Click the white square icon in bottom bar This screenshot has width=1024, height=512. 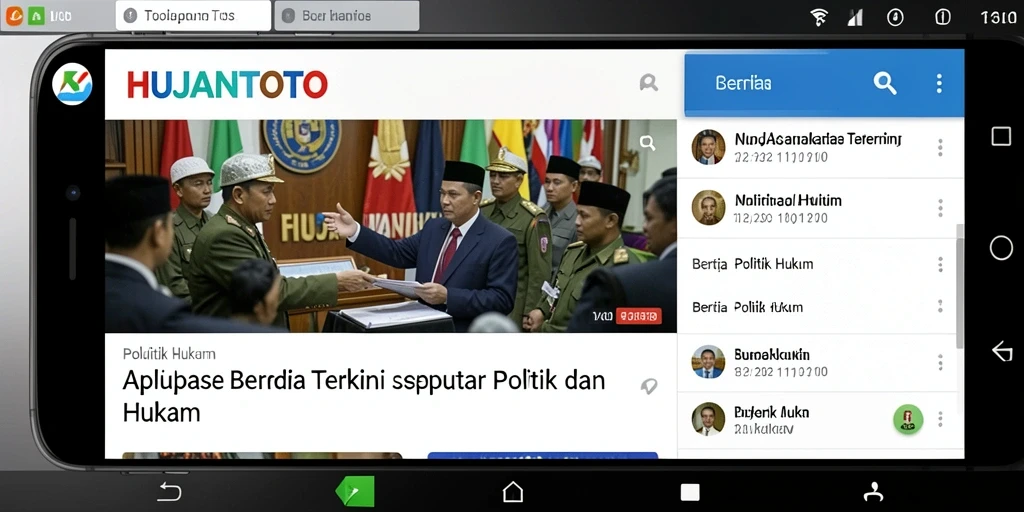(690, 492)
